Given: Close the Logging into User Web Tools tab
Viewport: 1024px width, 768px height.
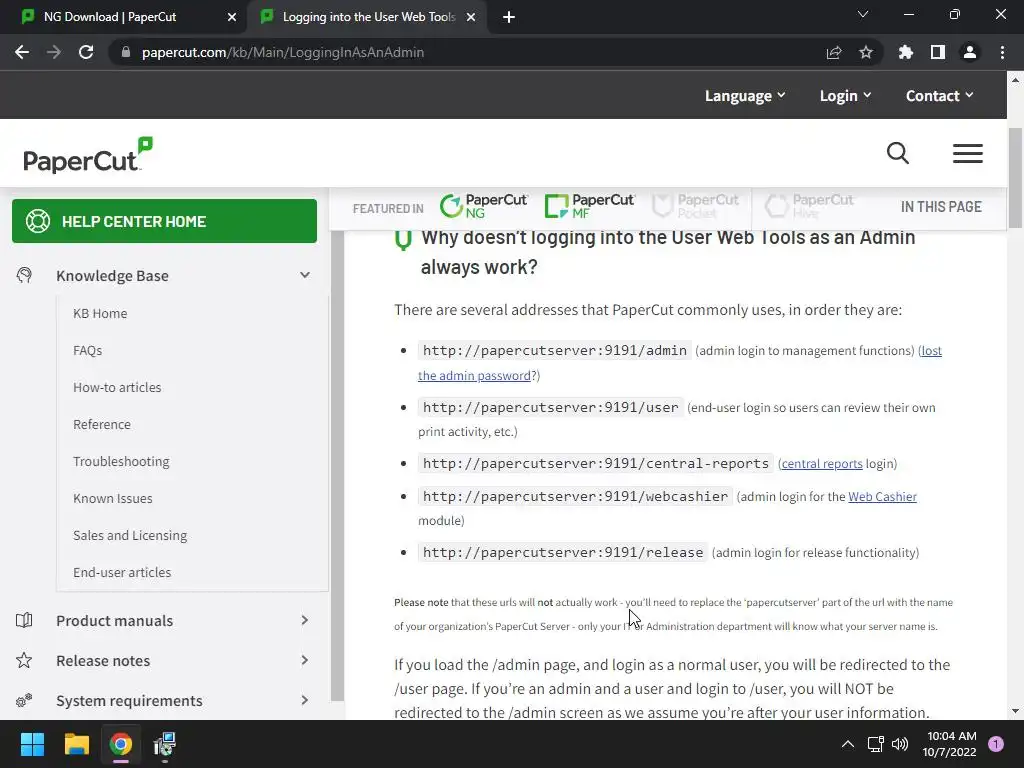Looking at the screenshot, I should click(x=471, y=17).
